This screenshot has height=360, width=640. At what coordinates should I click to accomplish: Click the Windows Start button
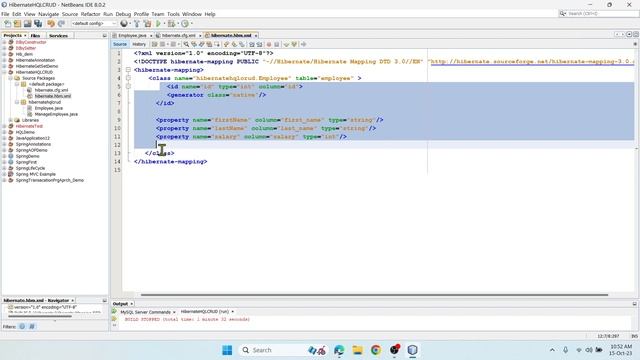(x=227, y=350)
